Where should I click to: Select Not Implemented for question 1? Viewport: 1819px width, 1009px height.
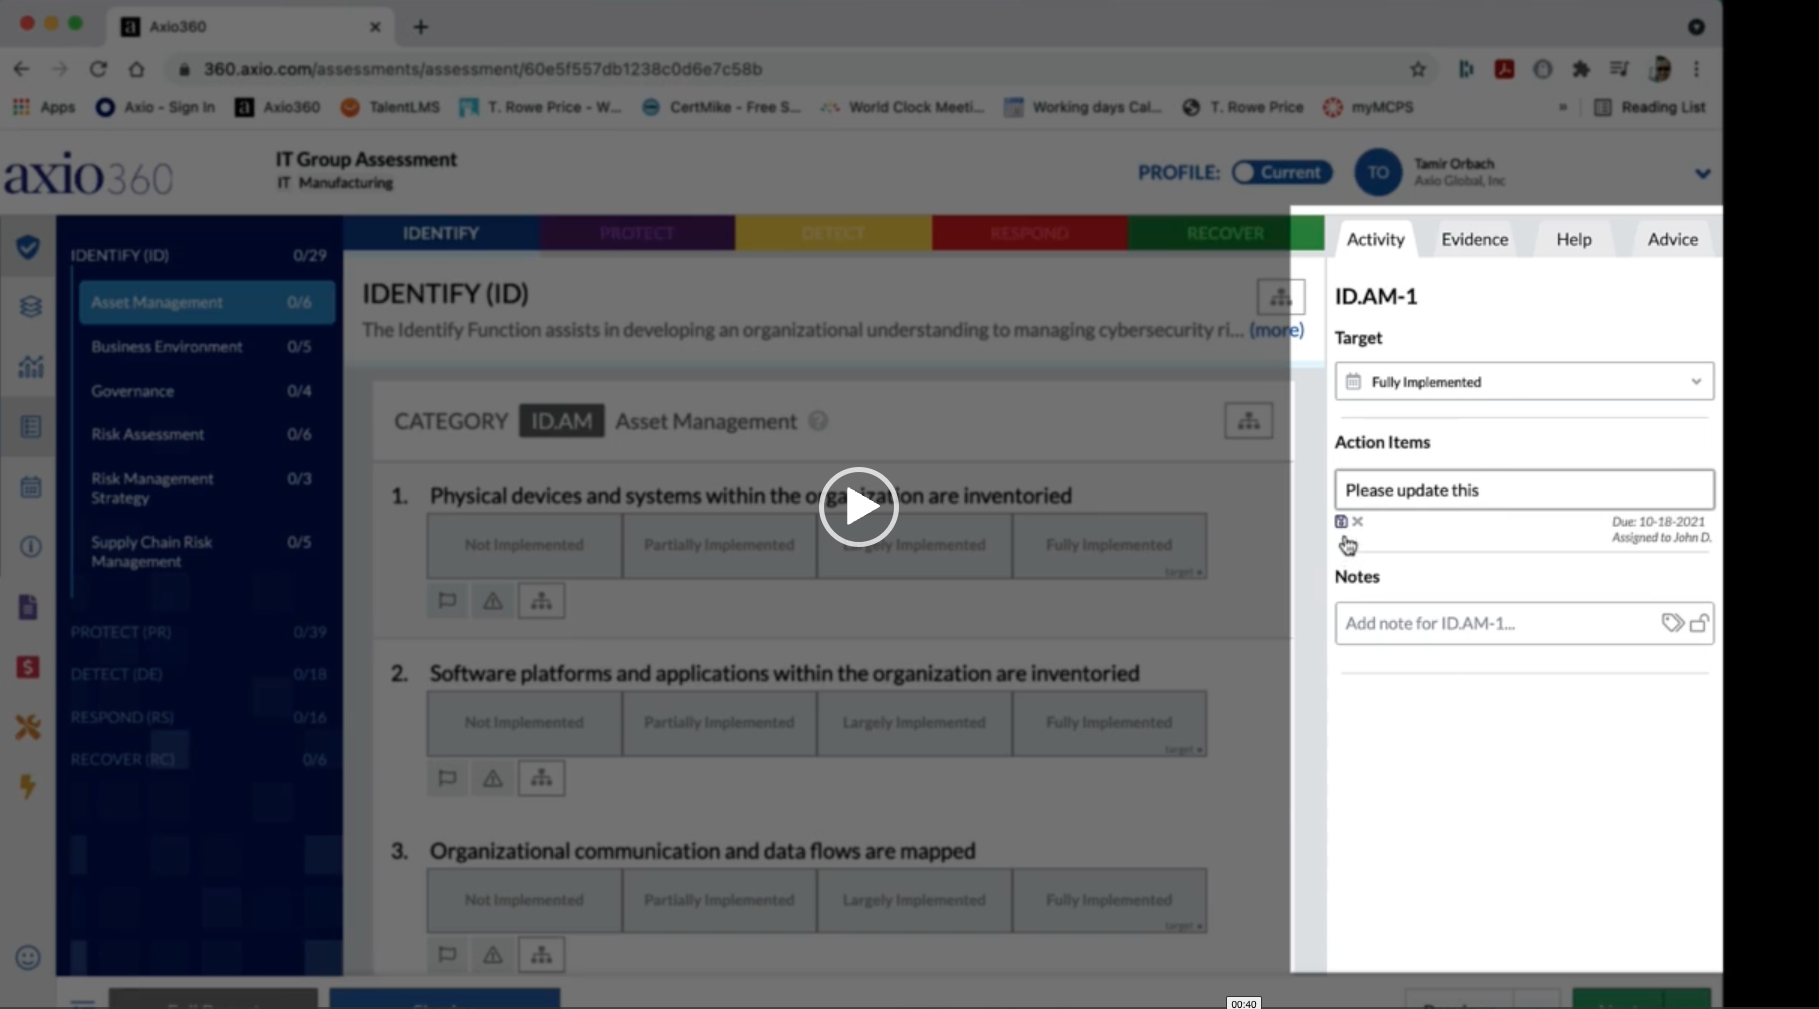click(x=524, y=545)
